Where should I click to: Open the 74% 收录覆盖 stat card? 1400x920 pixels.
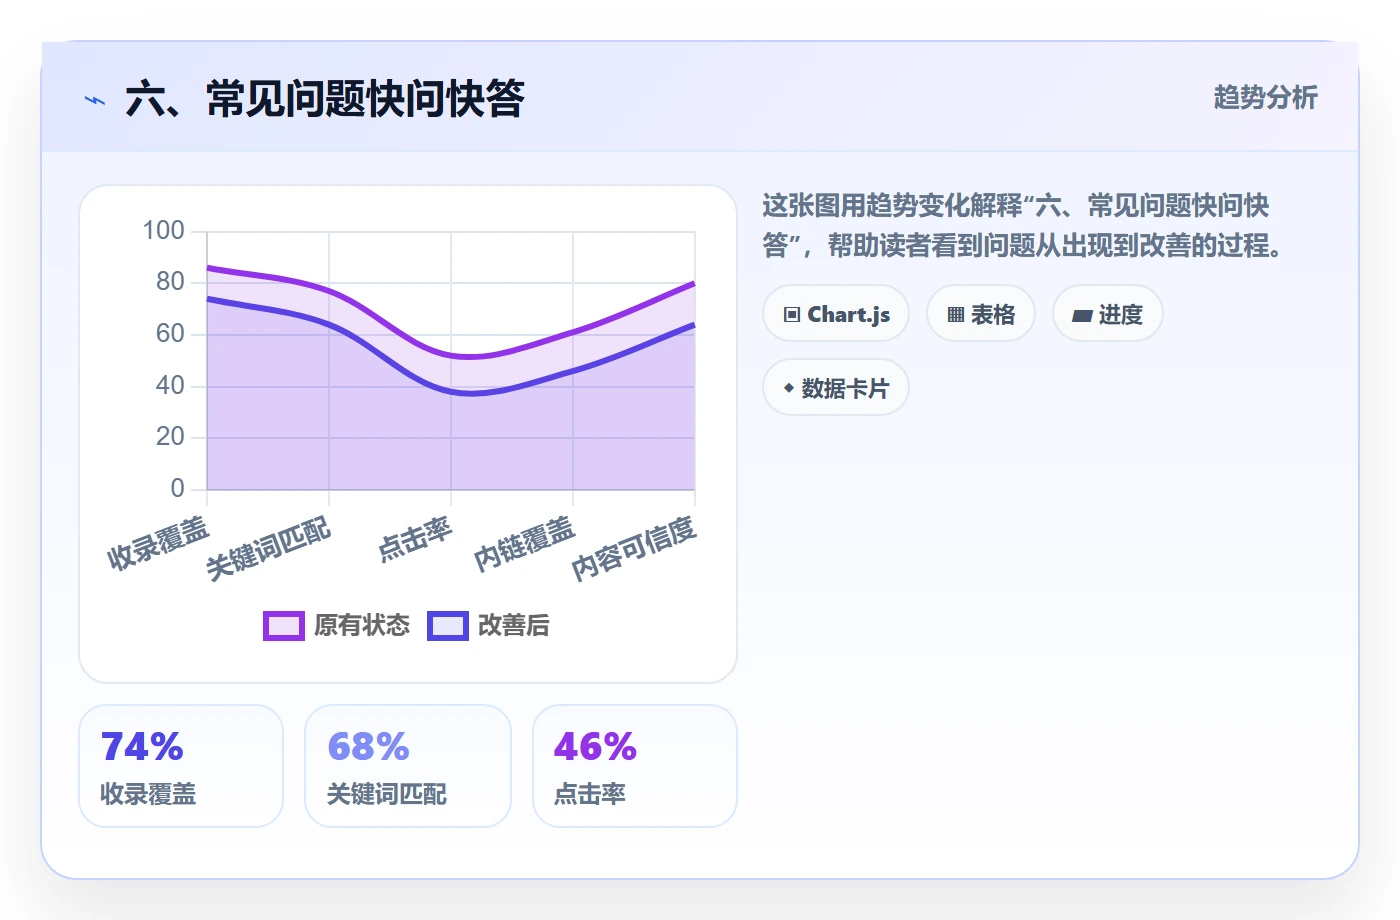tap(181, 766)
